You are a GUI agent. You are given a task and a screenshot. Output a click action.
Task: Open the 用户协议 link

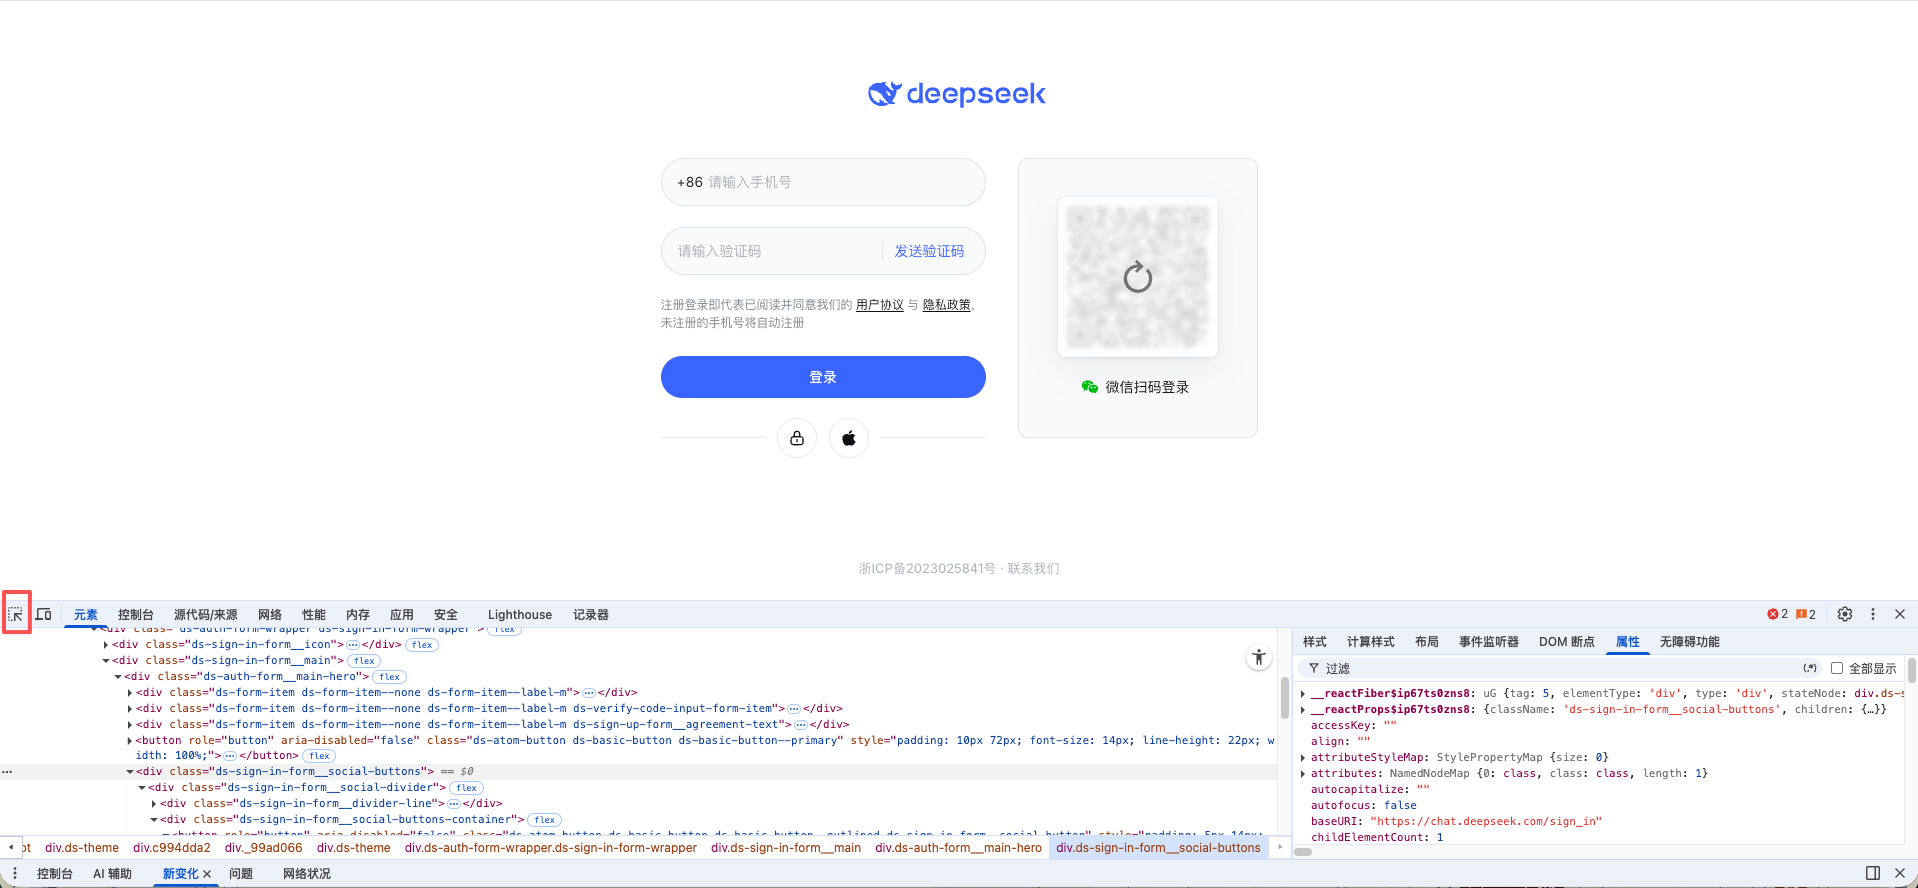(x=879, y=305)
